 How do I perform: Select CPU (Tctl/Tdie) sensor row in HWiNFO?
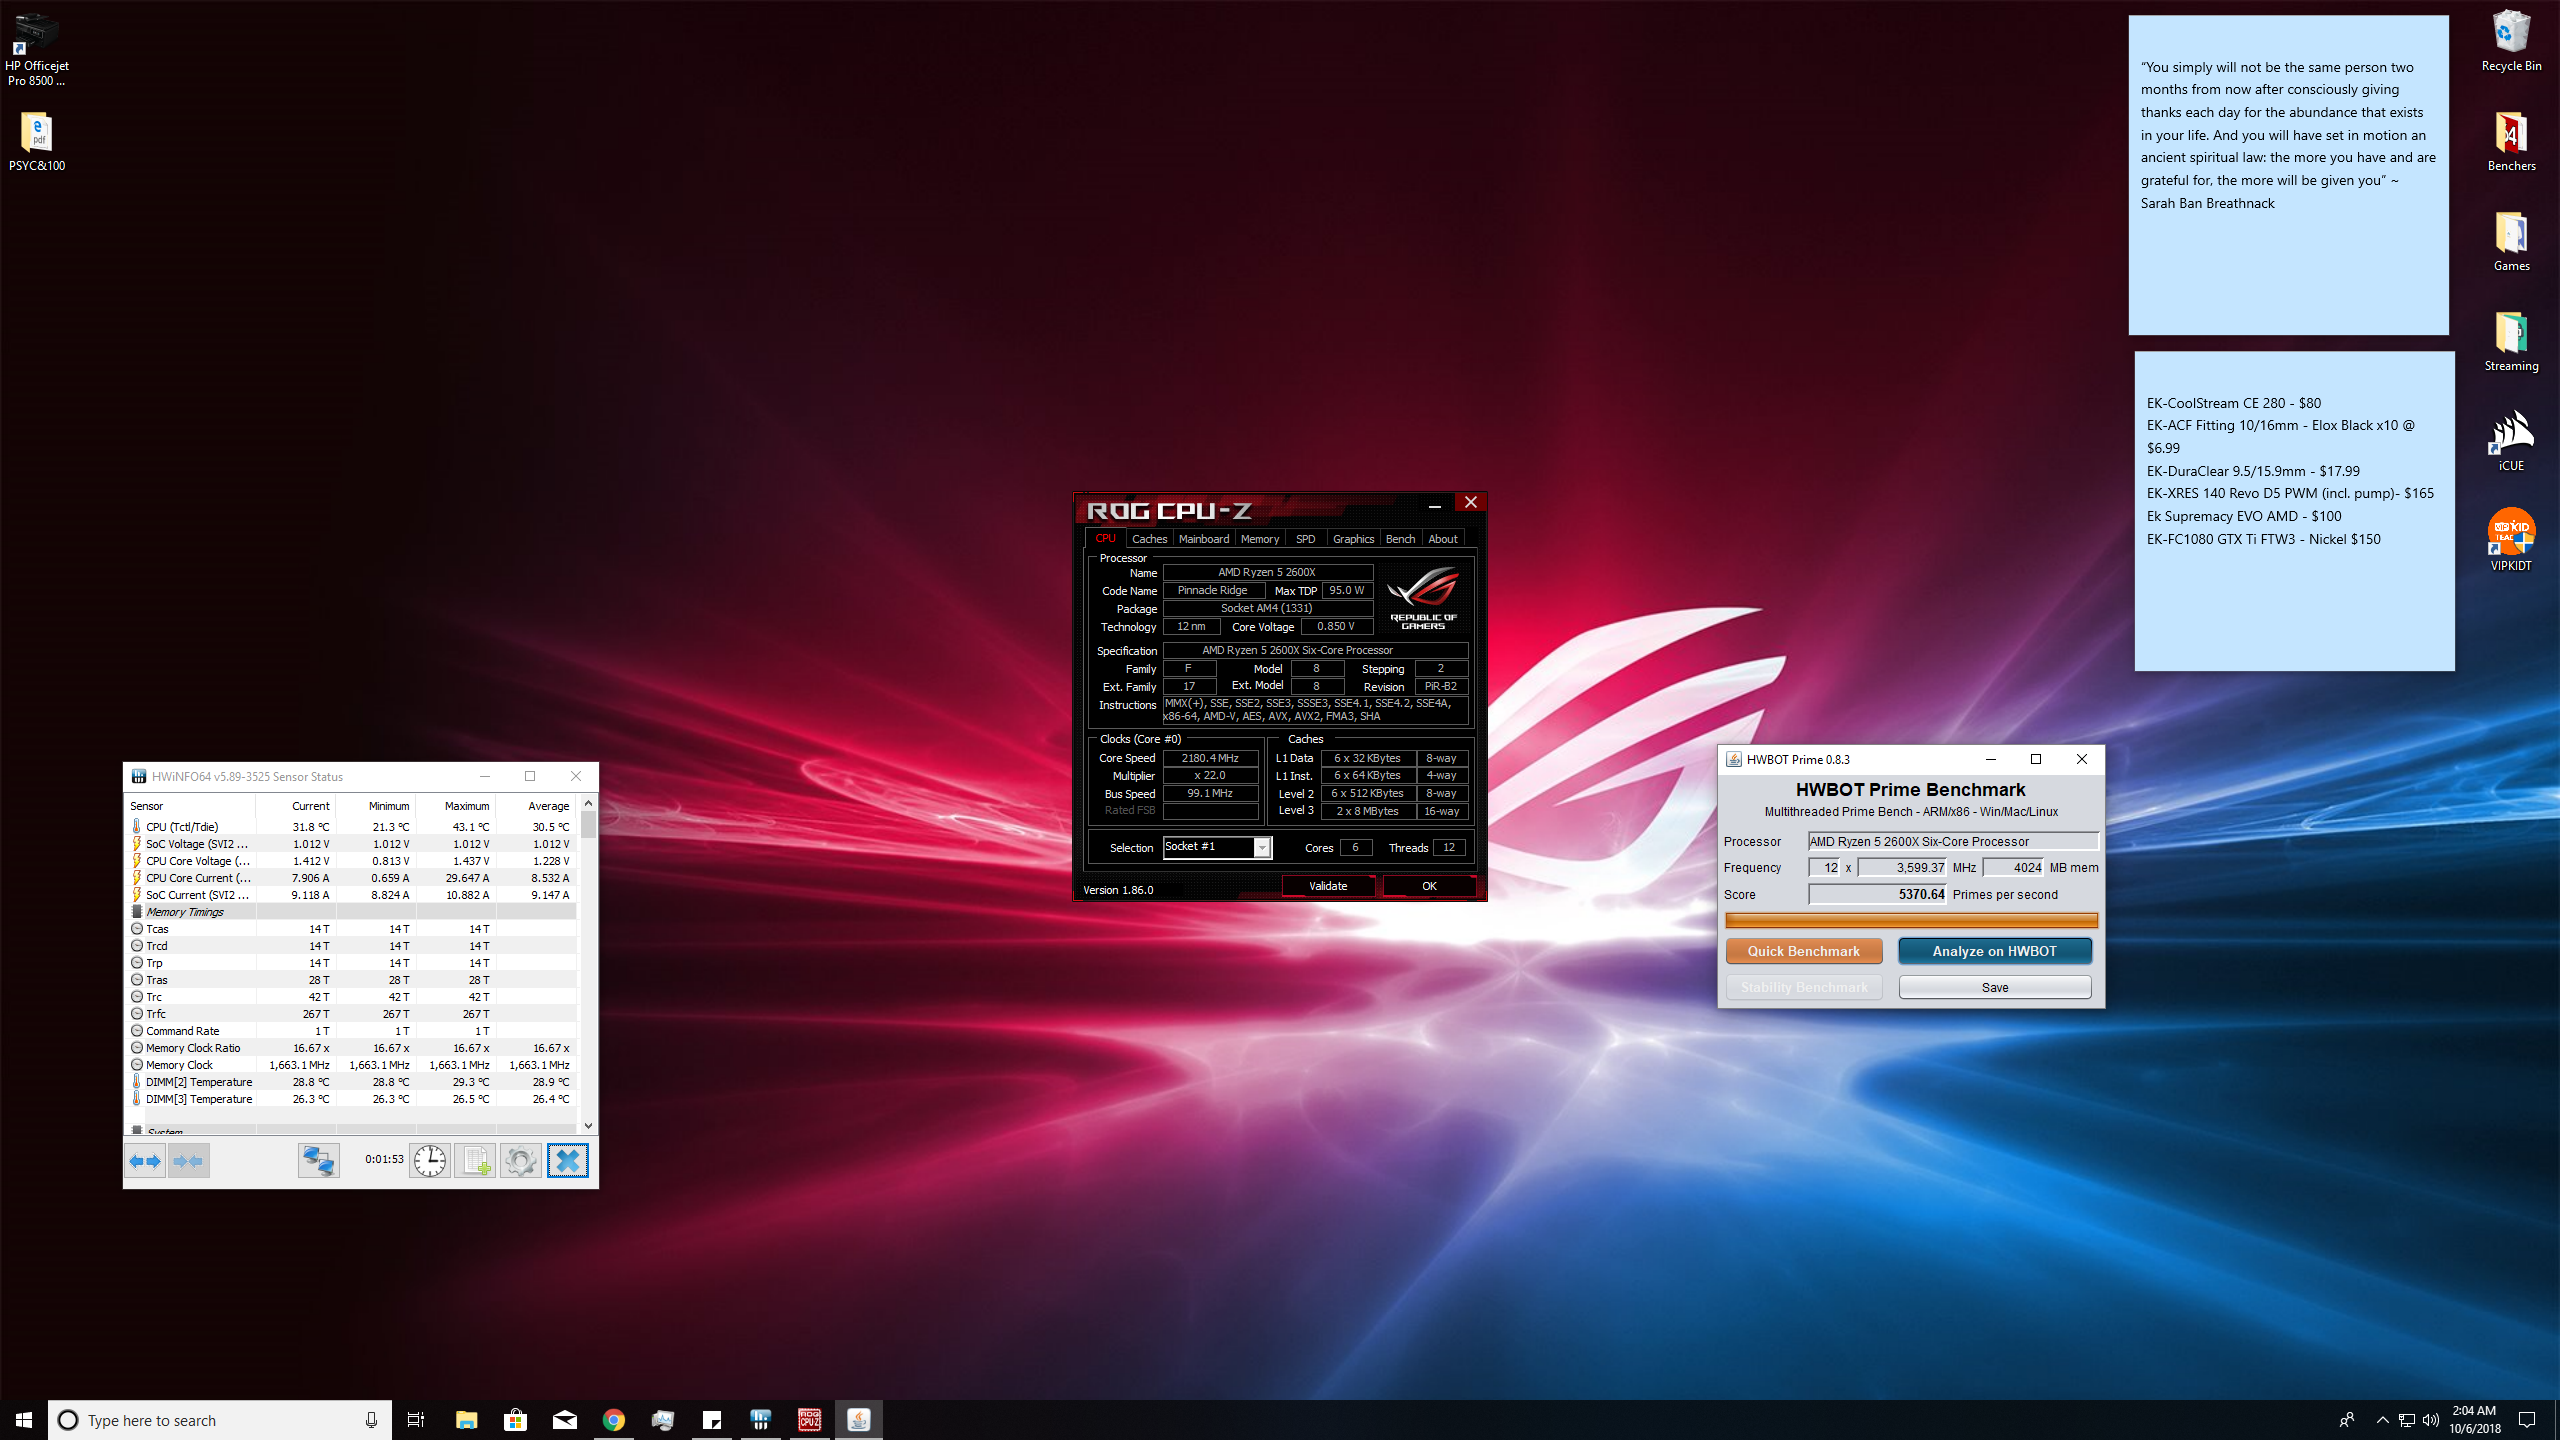coord(351,827)
